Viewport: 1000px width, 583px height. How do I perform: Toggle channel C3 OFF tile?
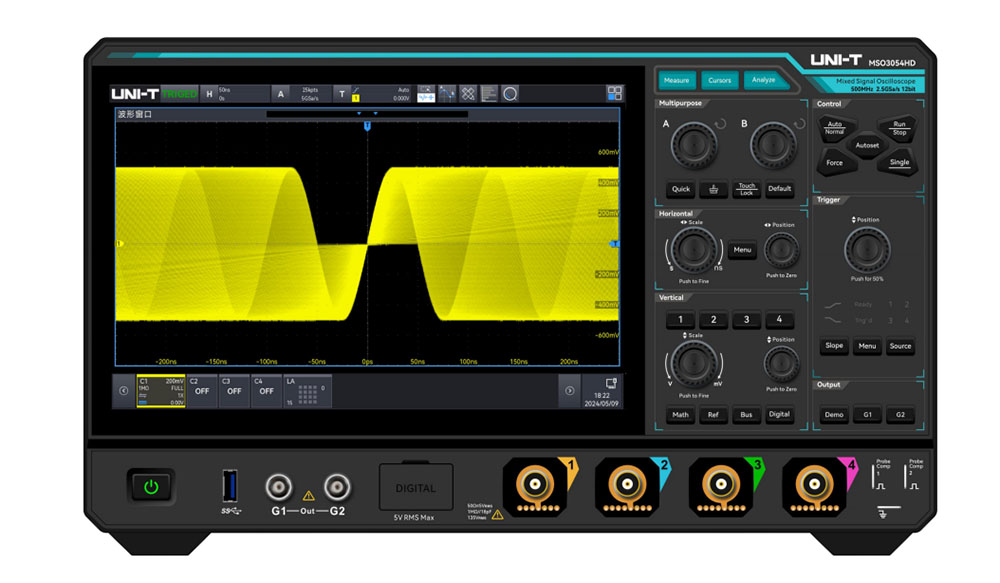click(234, 391)
